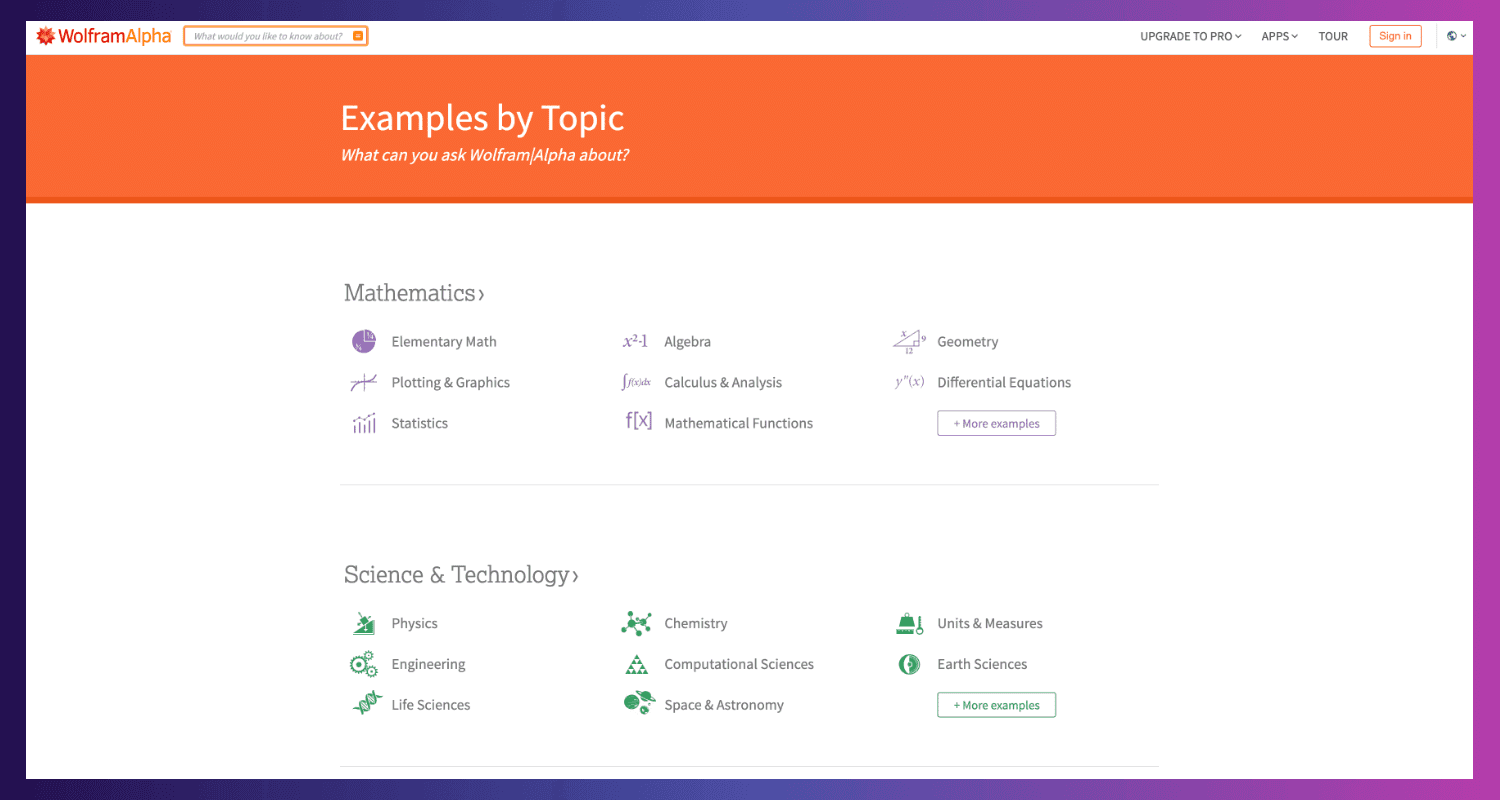Click the Wolfram|Alpha search input field

268,36
